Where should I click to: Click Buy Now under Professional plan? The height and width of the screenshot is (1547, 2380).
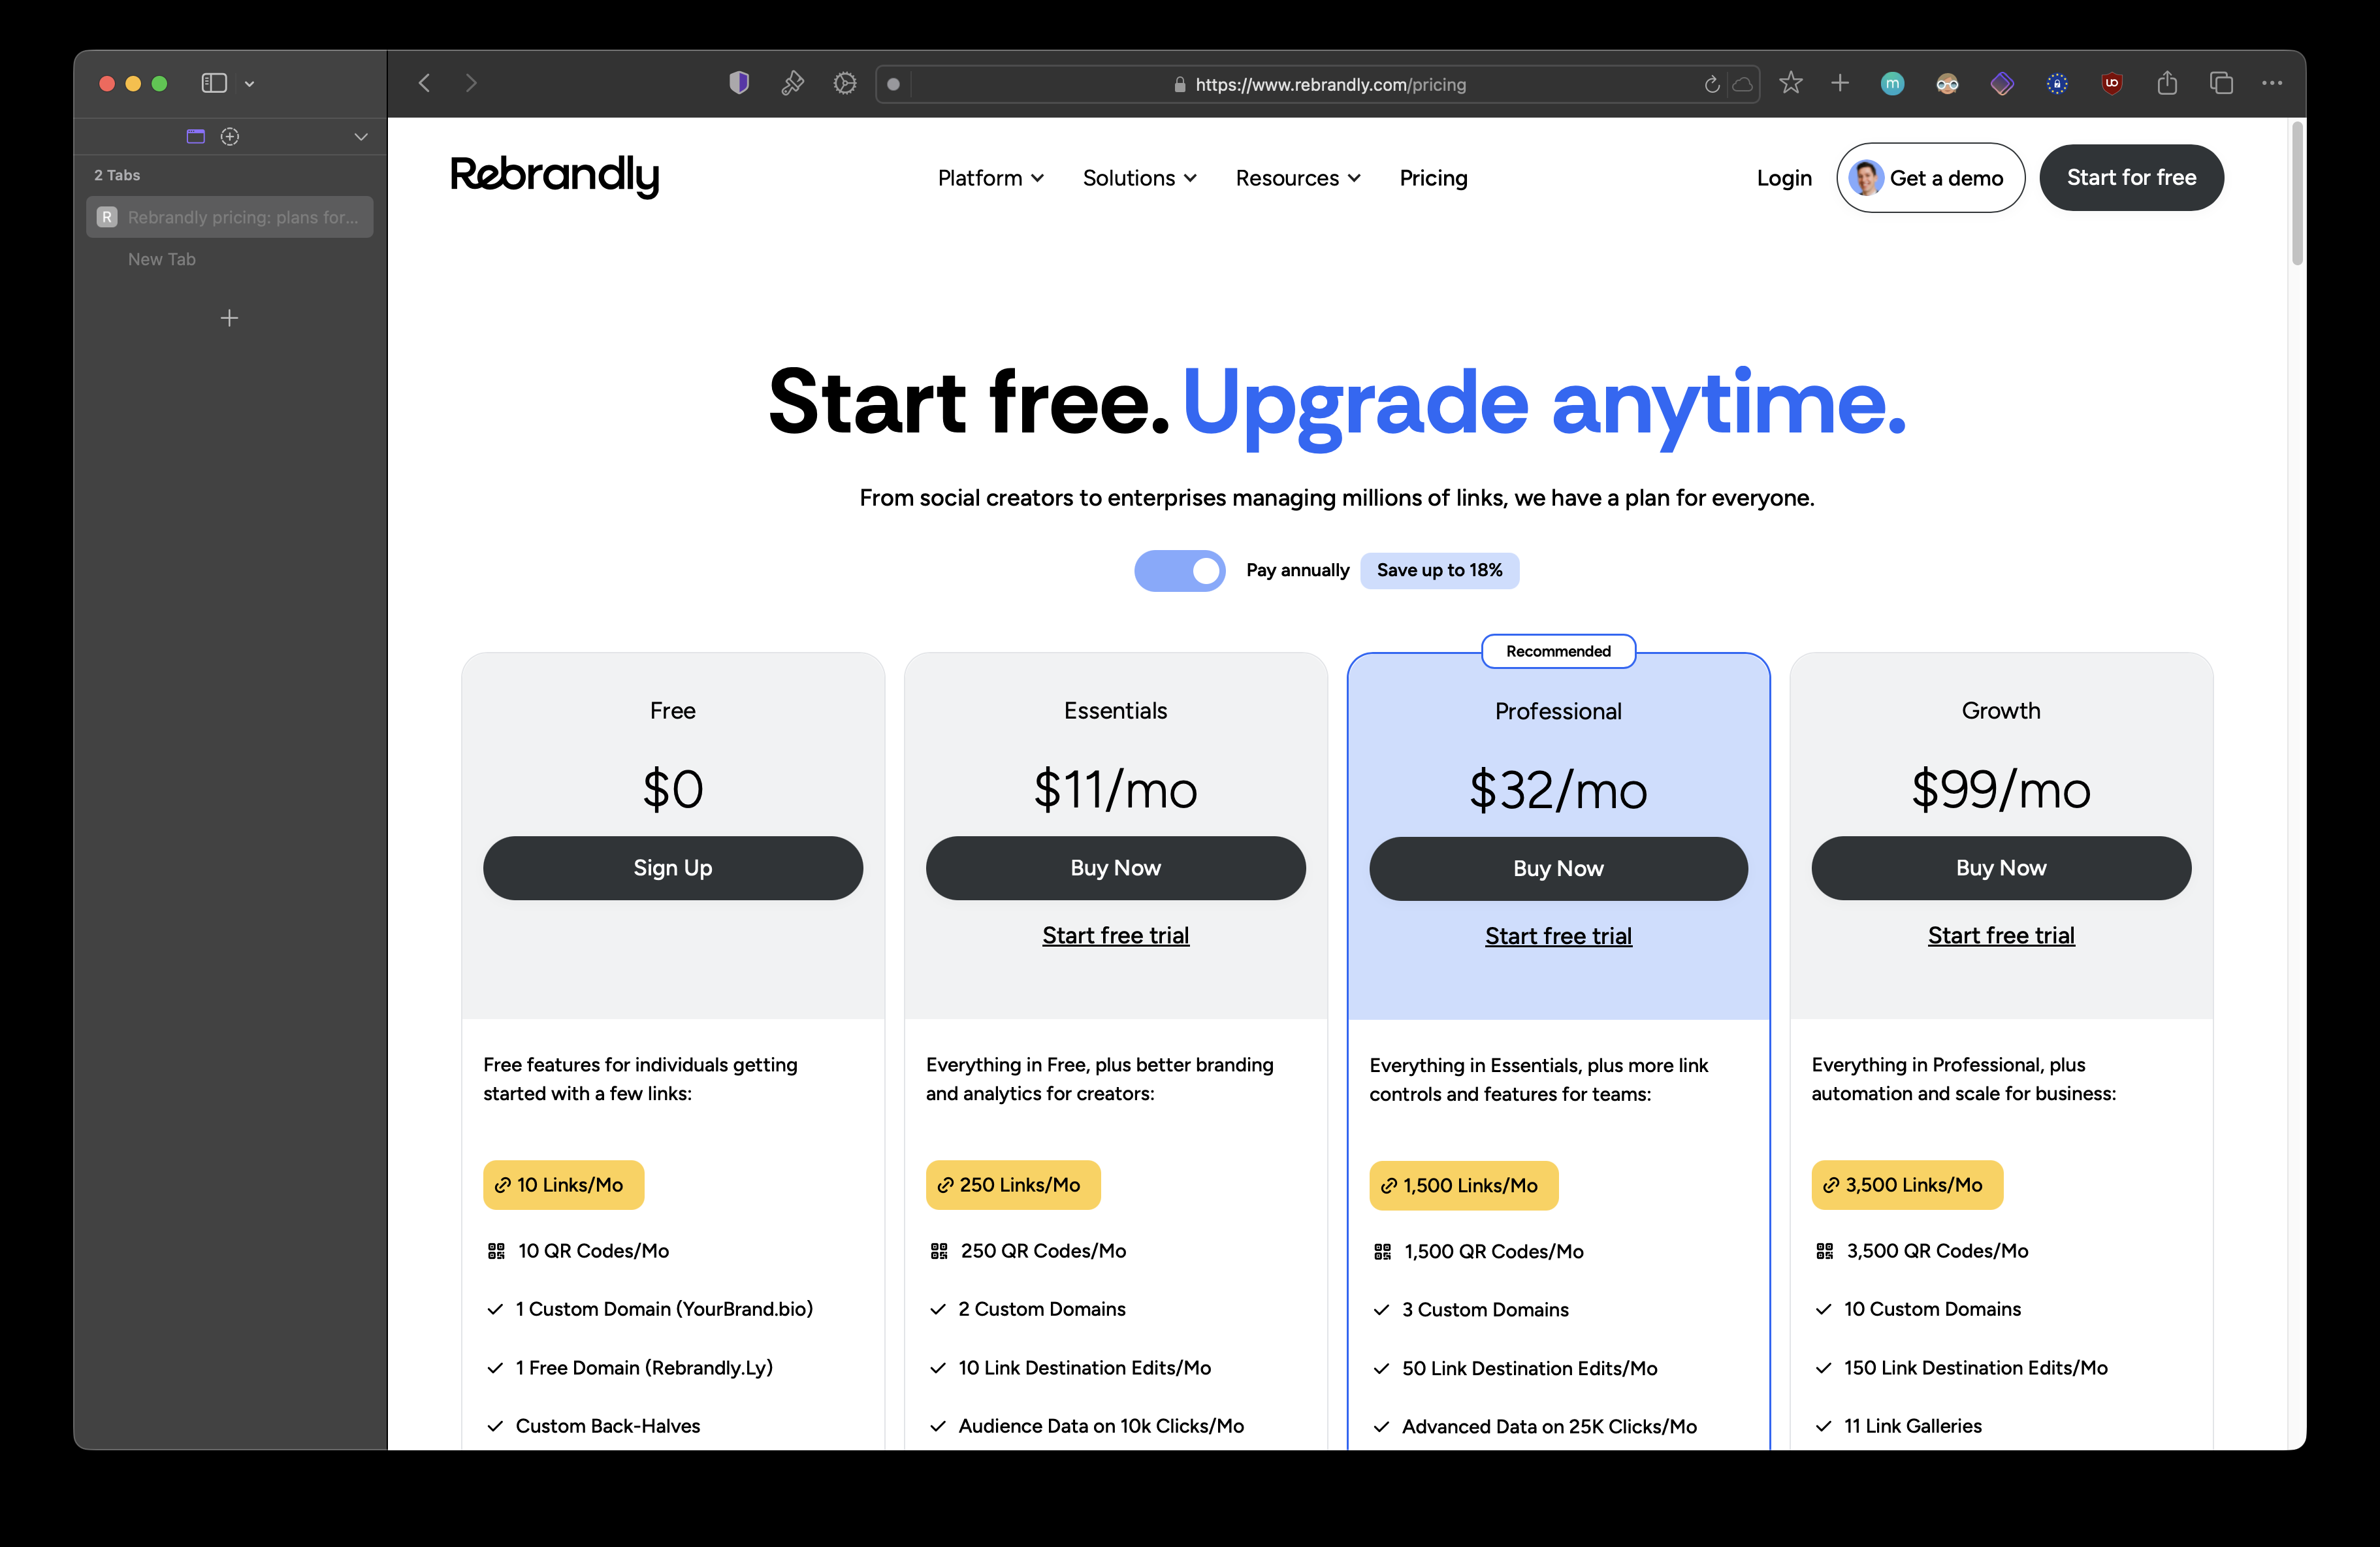(1557, 868)
